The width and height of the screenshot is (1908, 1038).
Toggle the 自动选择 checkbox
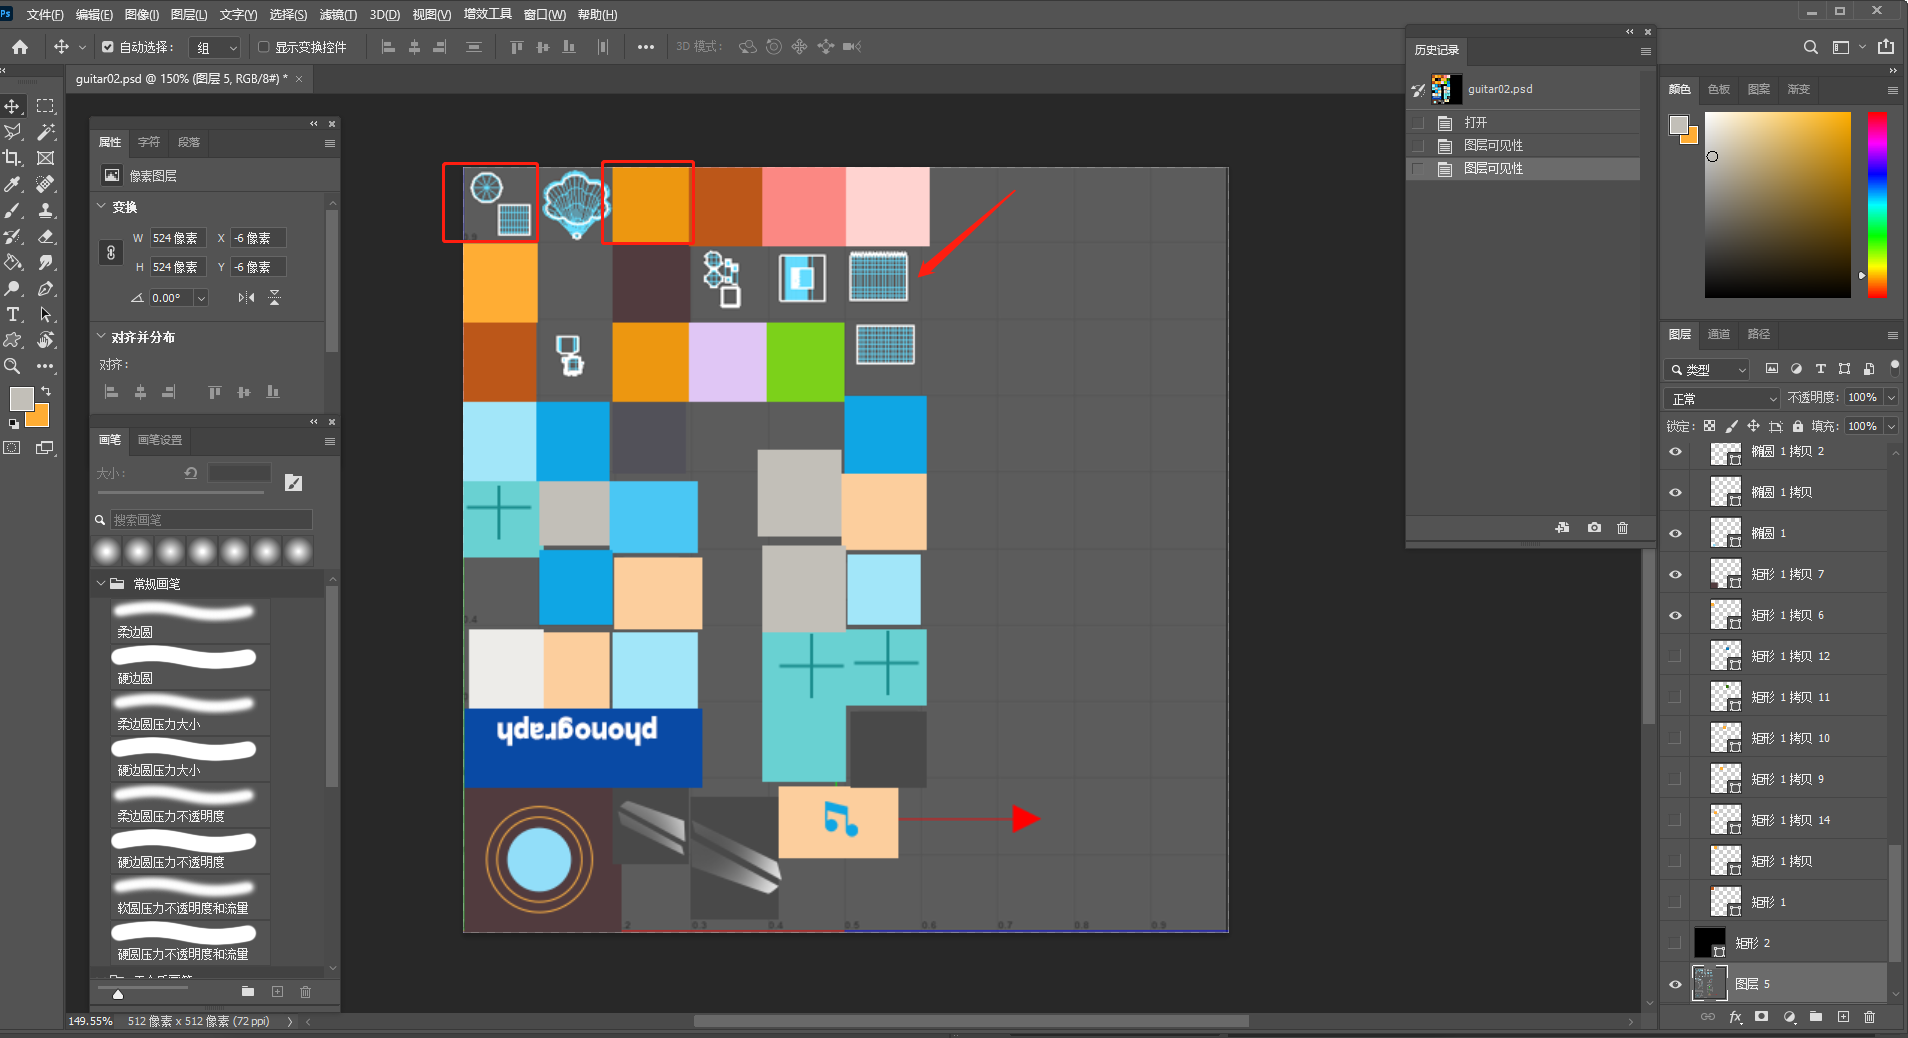[108, 47]
